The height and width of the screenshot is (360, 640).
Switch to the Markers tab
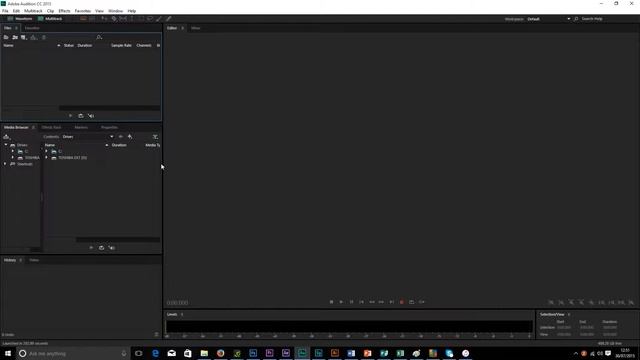[81, 127]
